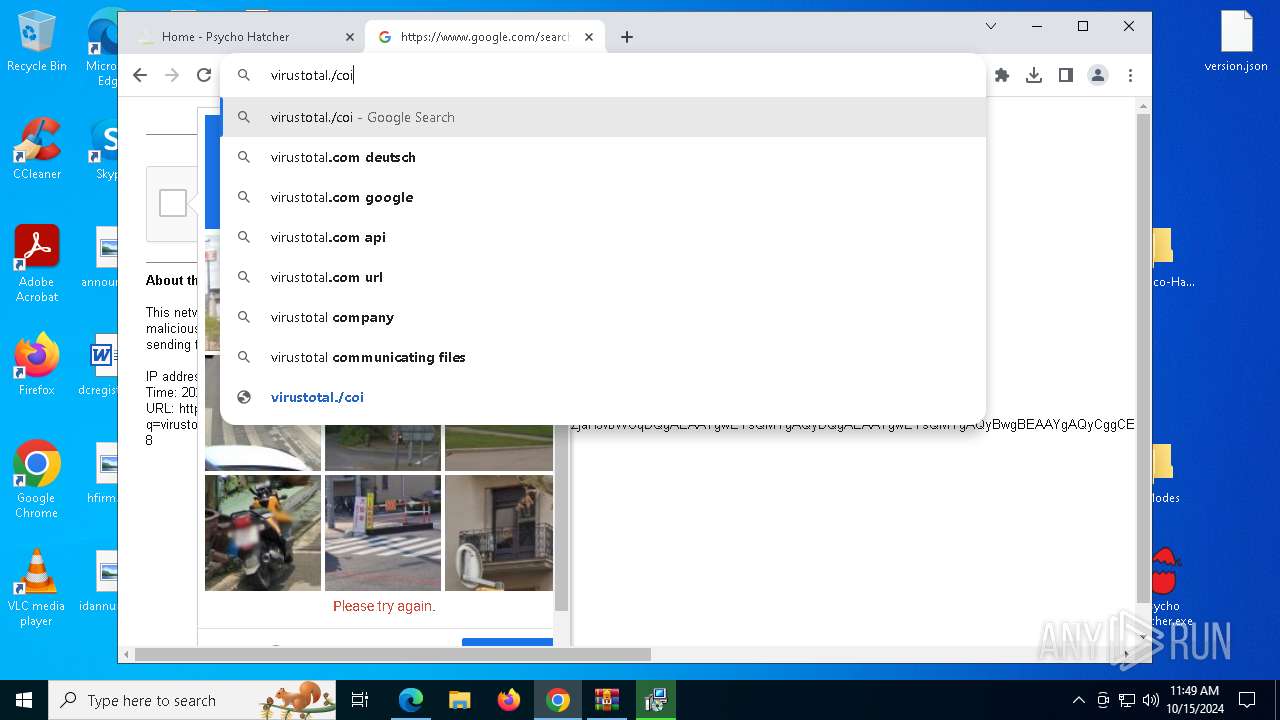Open the virustotal./coi URL suggestion
1280x720 pixels.
pos(603,397)
